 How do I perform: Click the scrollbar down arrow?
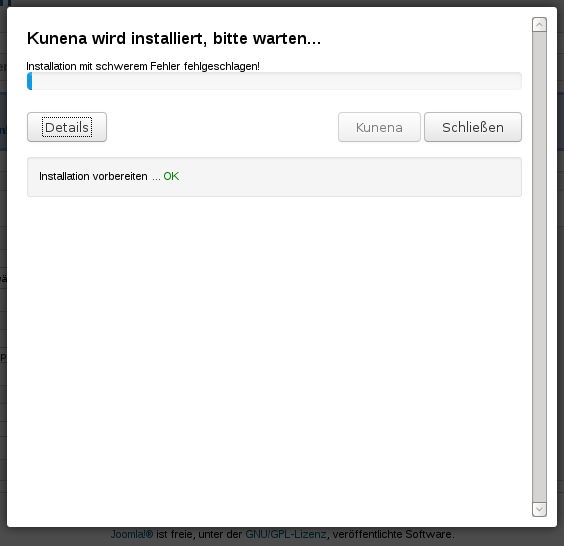[539, 509]
